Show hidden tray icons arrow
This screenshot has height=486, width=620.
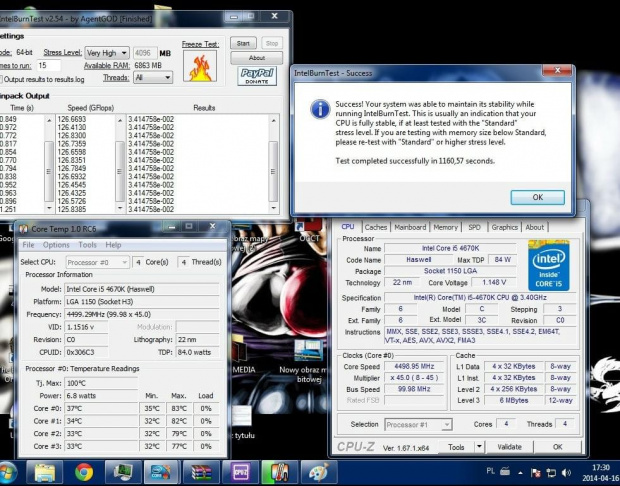click(520, 473)
